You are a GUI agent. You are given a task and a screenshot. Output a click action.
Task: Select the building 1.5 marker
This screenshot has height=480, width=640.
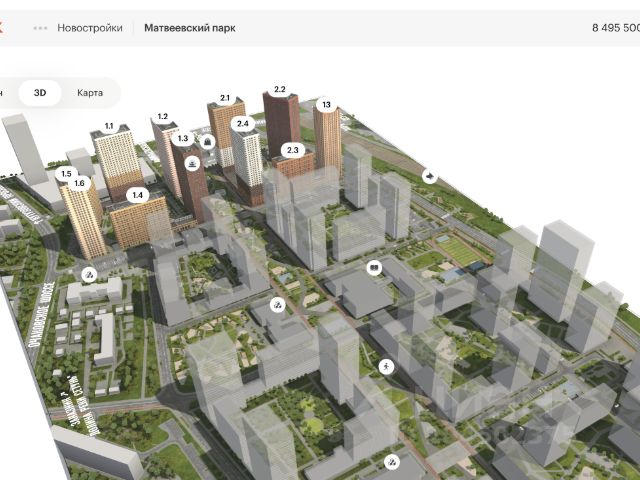pos(67,174)
